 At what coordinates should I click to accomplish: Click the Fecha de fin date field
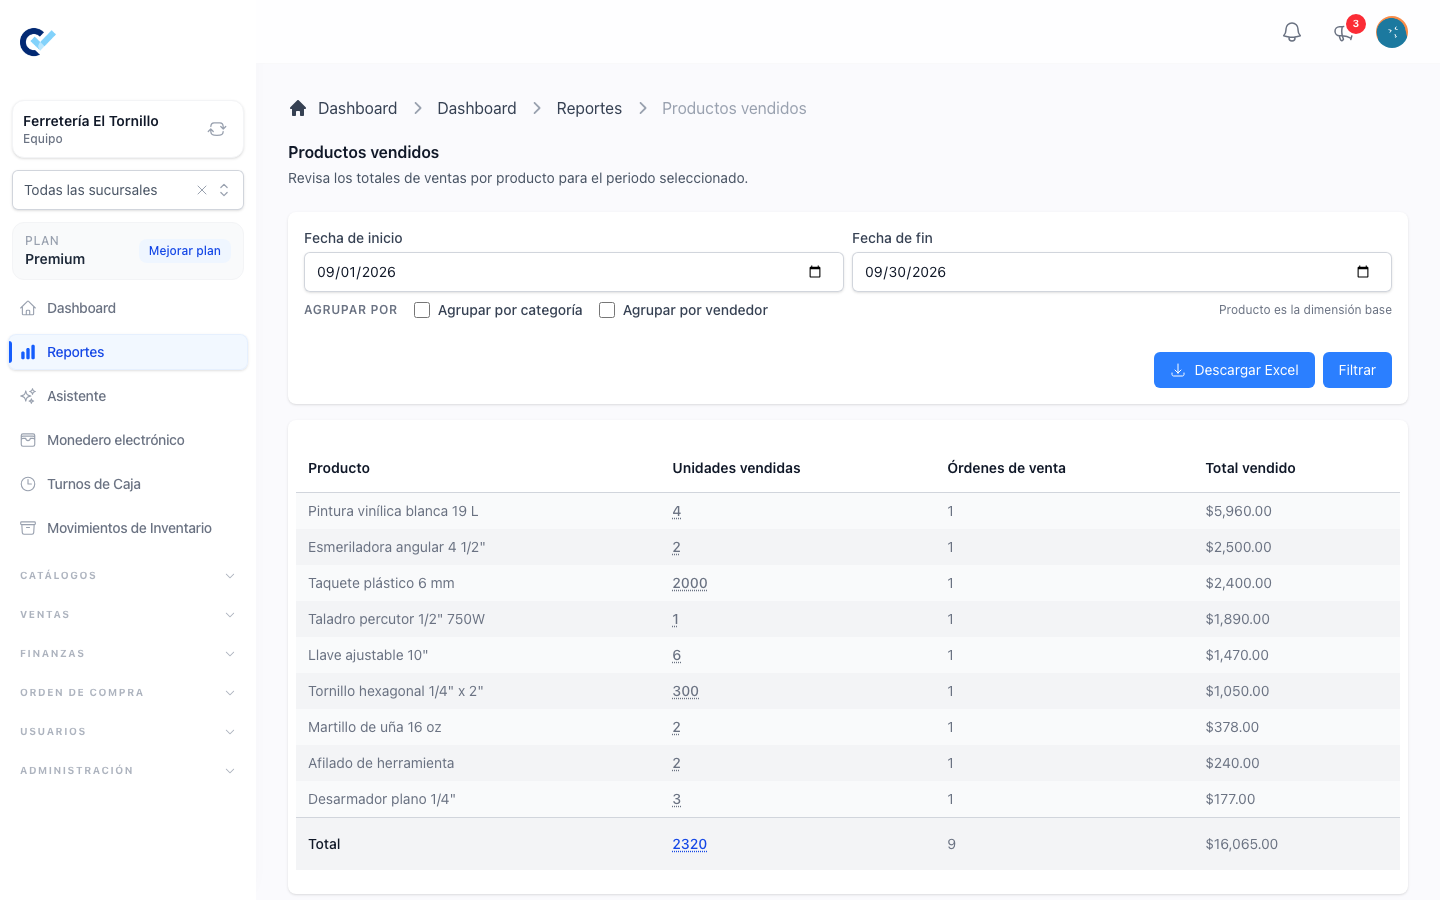[x=1122, y=272]
